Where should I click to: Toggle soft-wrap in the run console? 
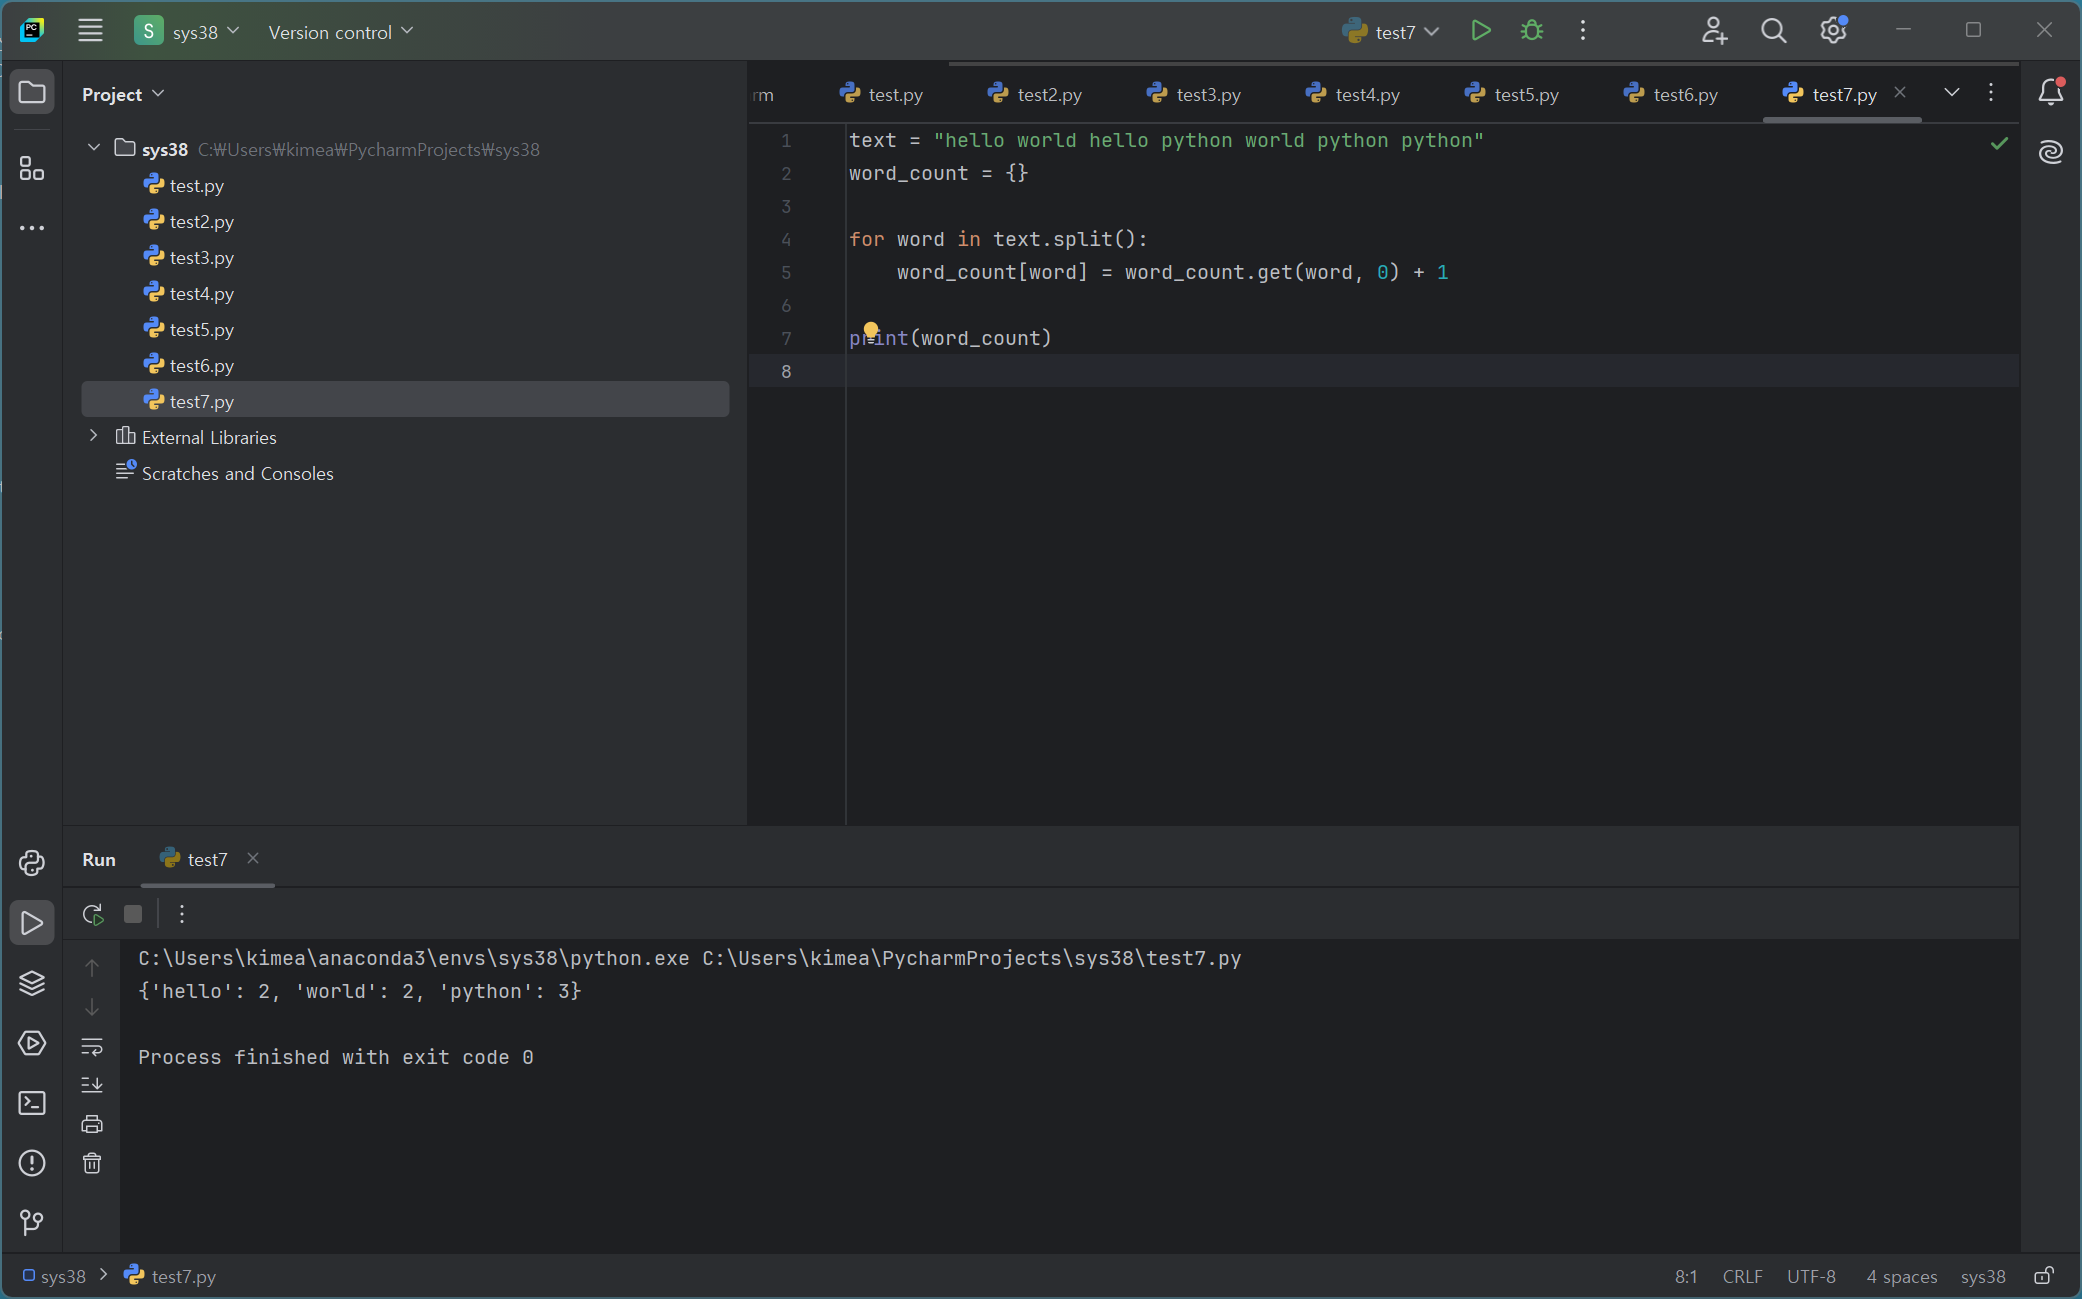pyautogui.click(x=92, y=1047)
